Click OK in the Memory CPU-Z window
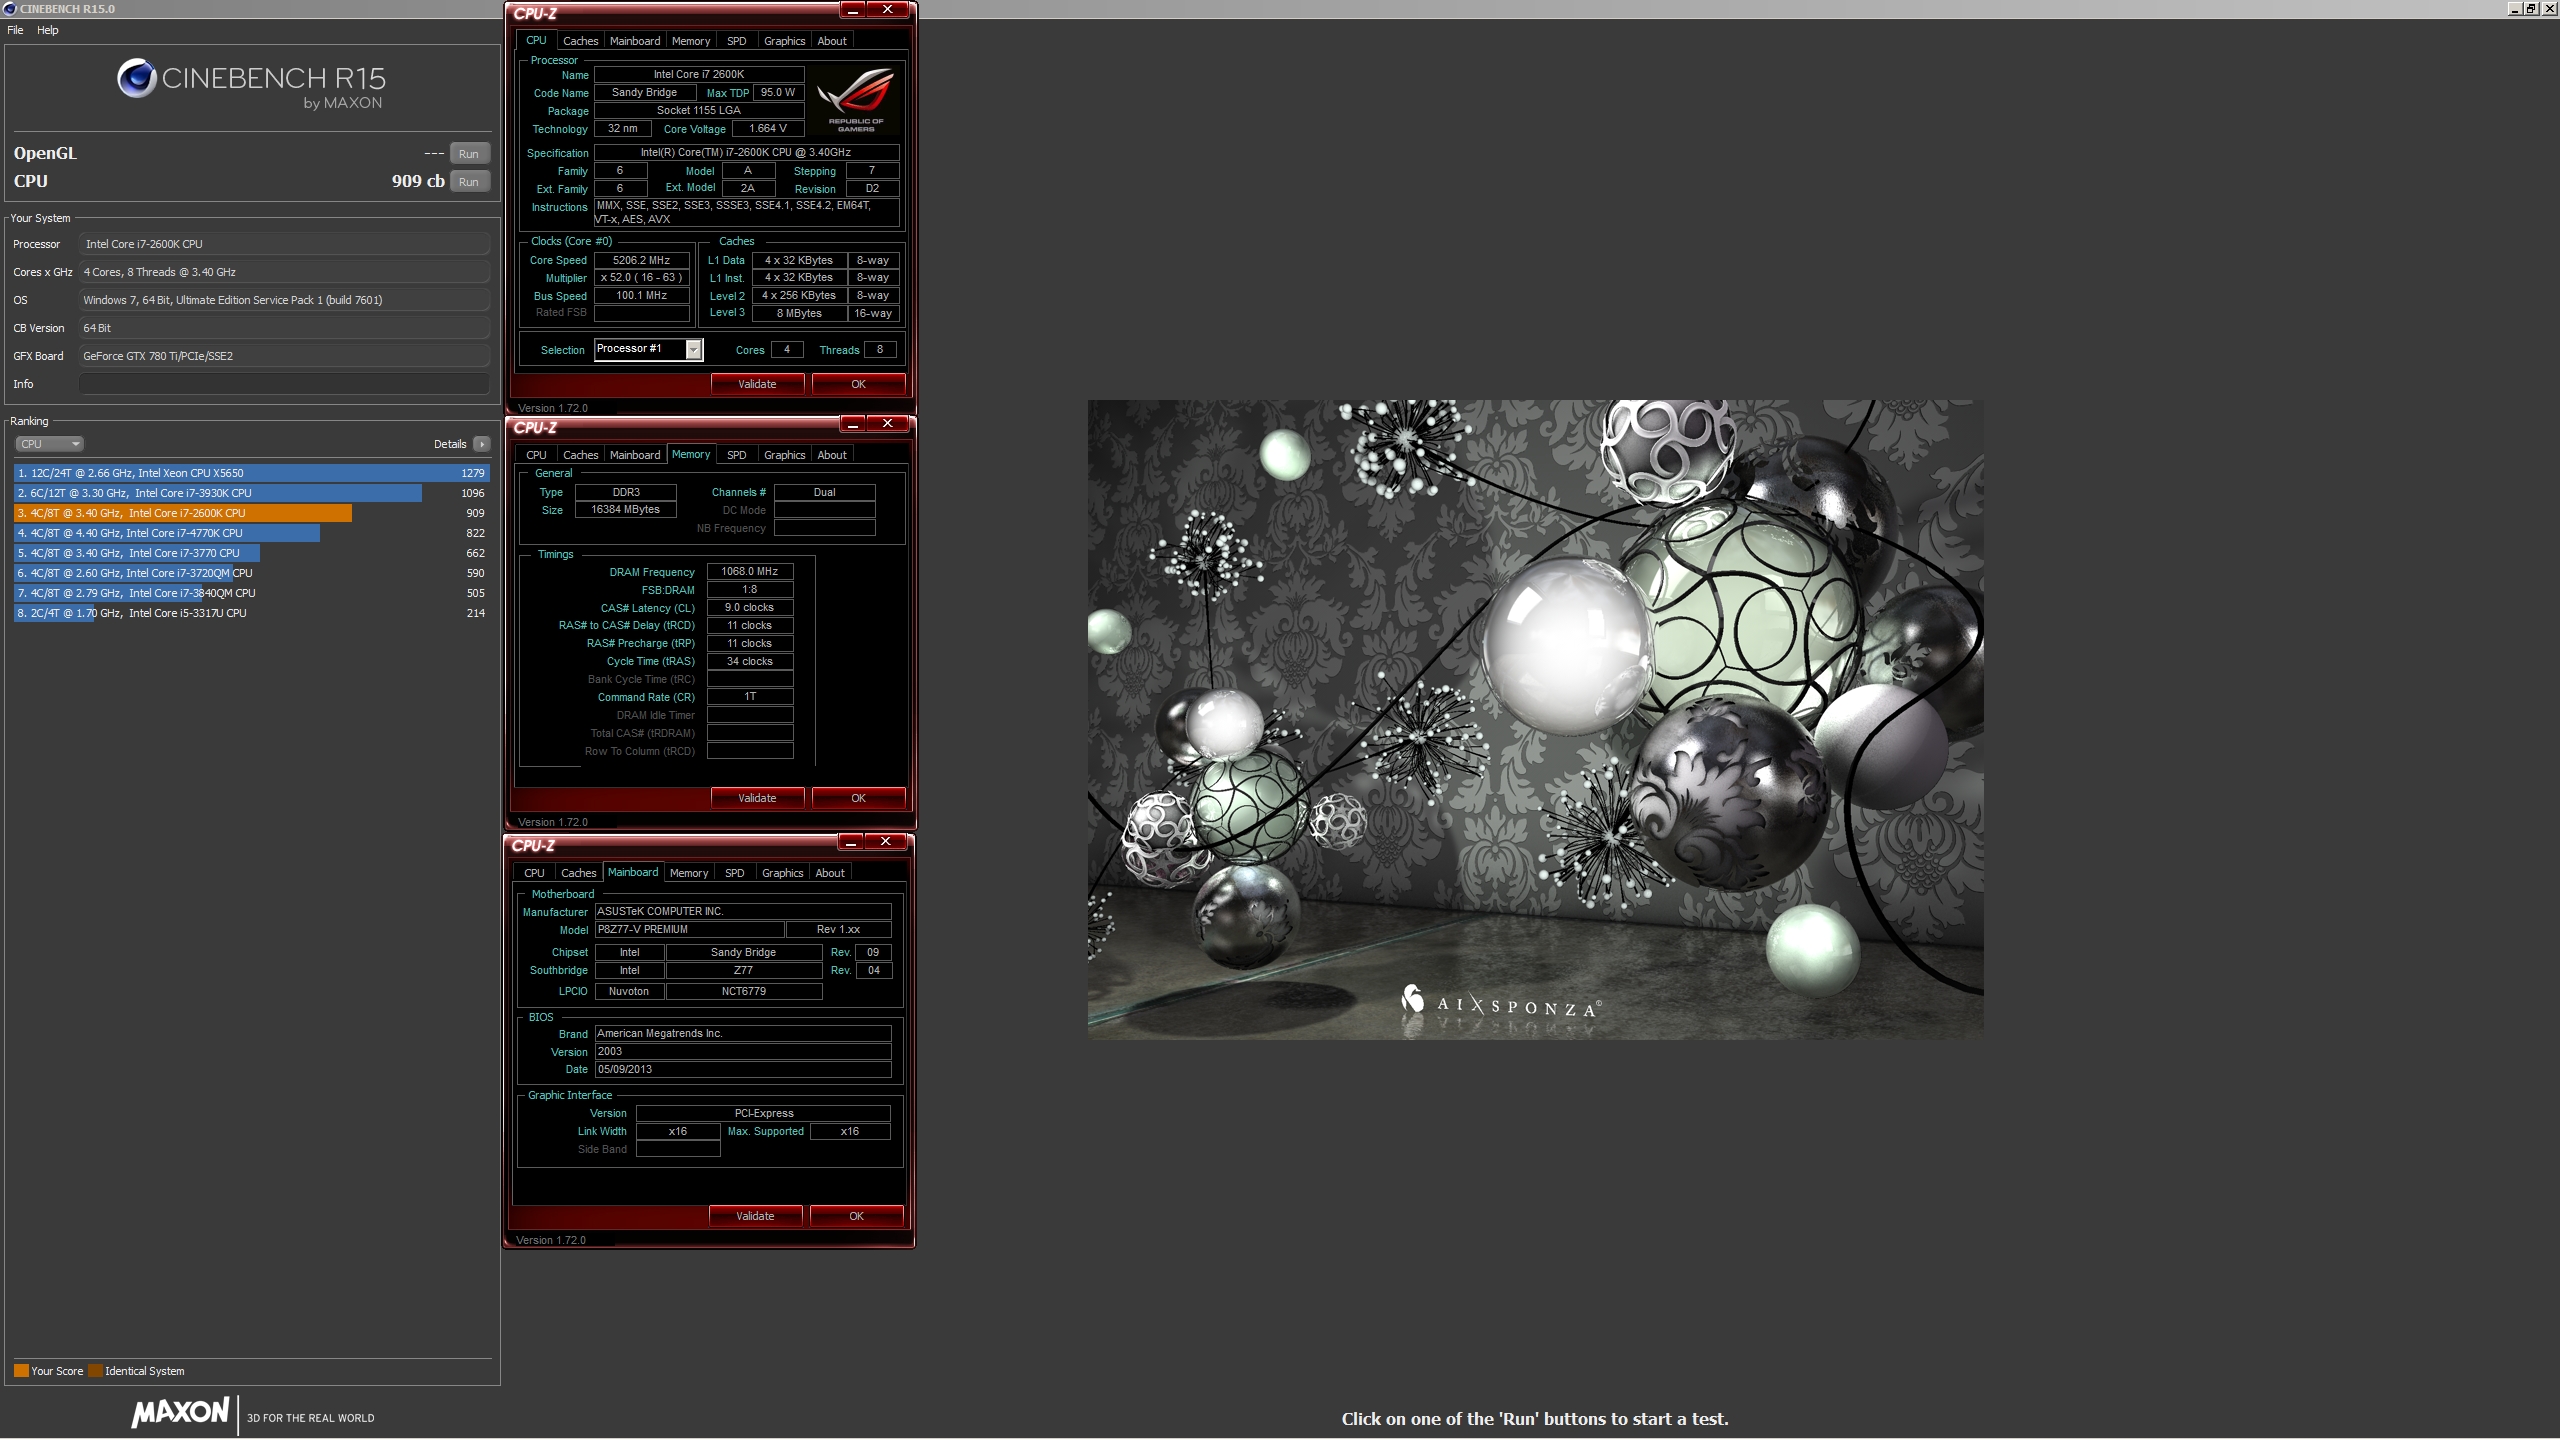The width and height of the screenshot is (2560, 1440). point(858,798)
